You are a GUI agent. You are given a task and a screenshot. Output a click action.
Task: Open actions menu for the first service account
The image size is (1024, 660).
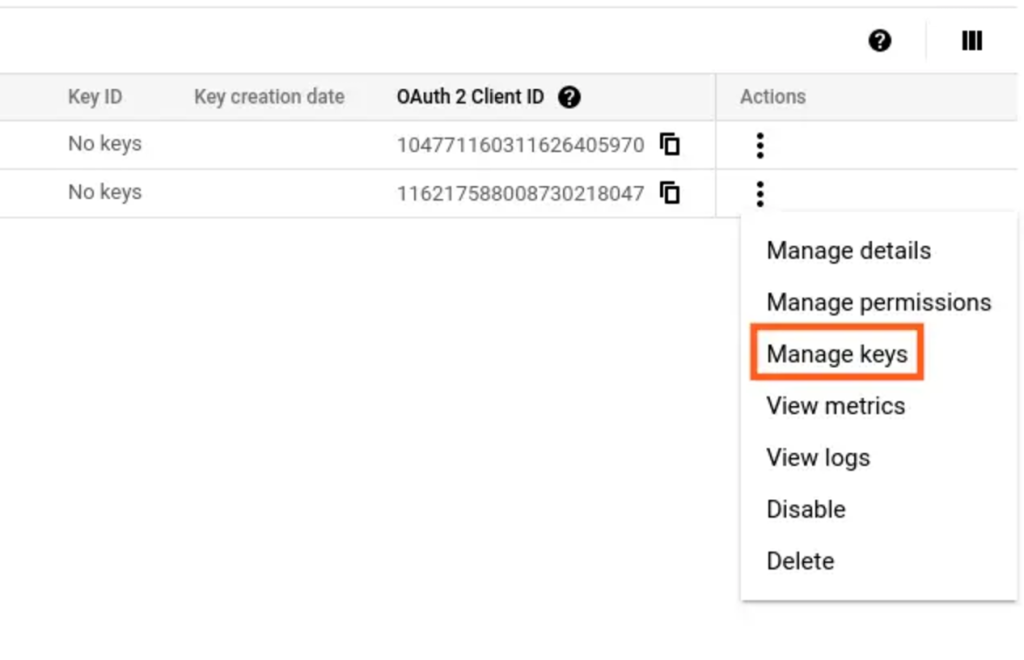click(x=760, y=145)
